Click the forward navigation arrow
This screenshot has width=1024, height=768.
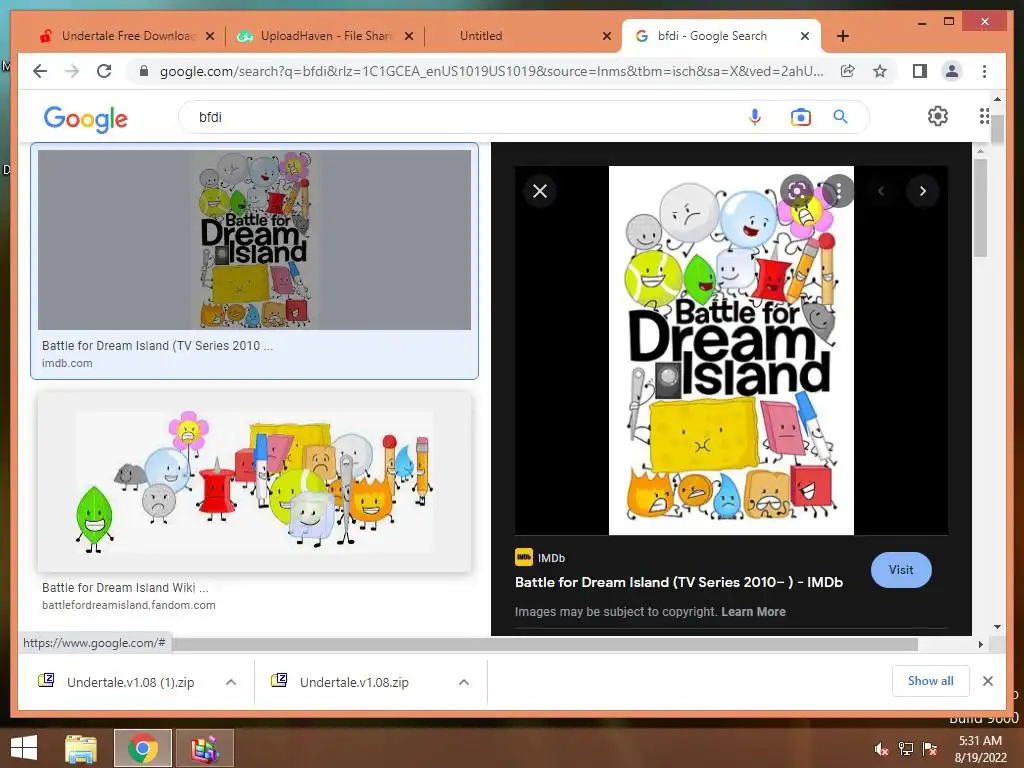tap(72, 71)
